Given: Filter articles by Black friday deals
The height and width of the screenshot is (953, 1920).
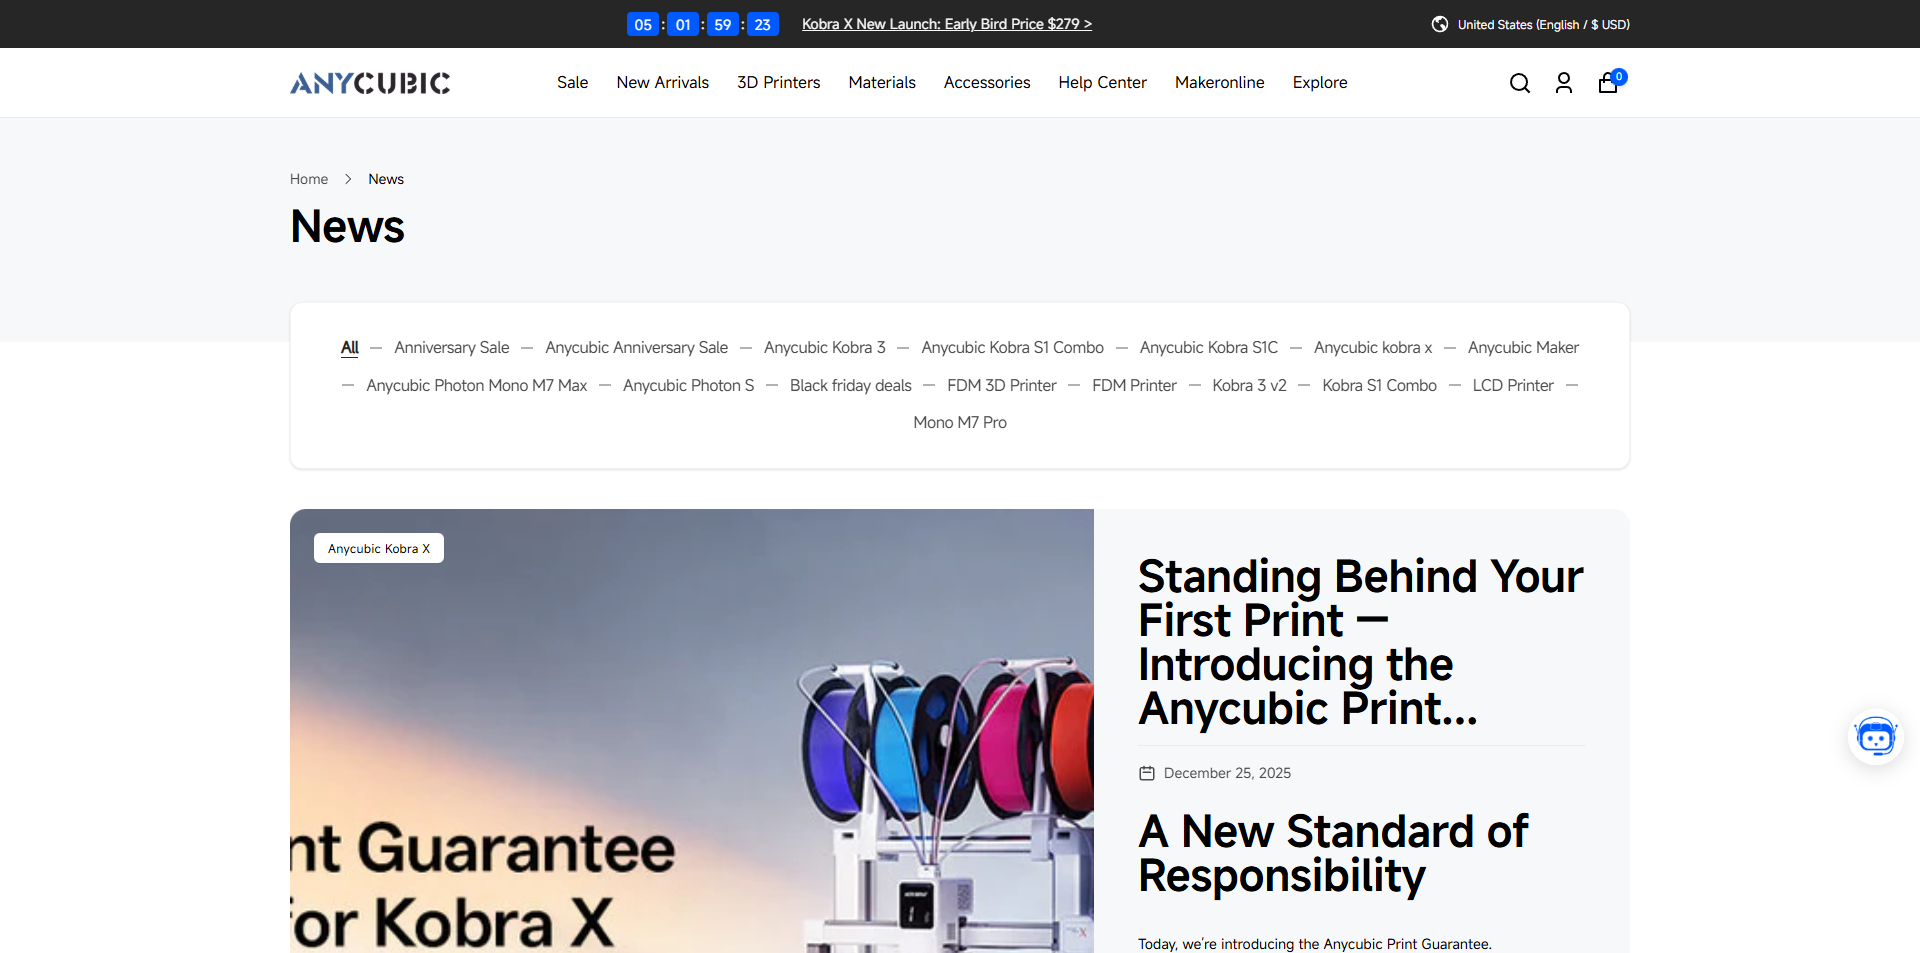Looking at the screenshot, I should coord(850,385).
